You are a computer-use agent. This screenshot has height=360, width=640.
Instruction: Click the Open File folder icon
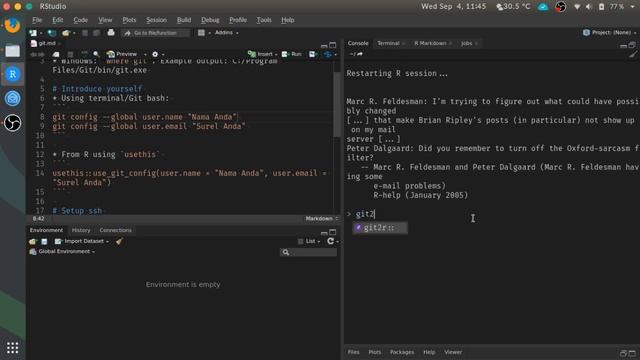click(x=65, y=33)
